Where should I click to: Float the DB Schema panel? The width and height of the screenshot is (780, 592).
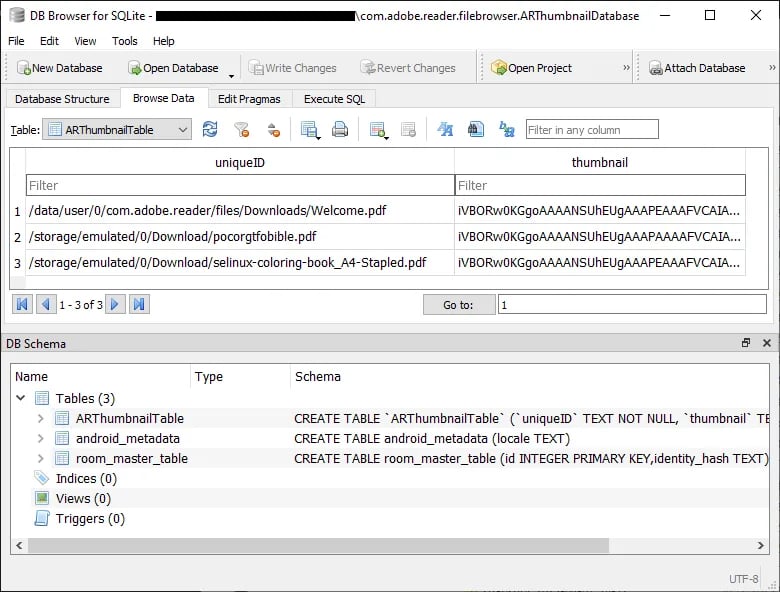[x=746, y=343]
